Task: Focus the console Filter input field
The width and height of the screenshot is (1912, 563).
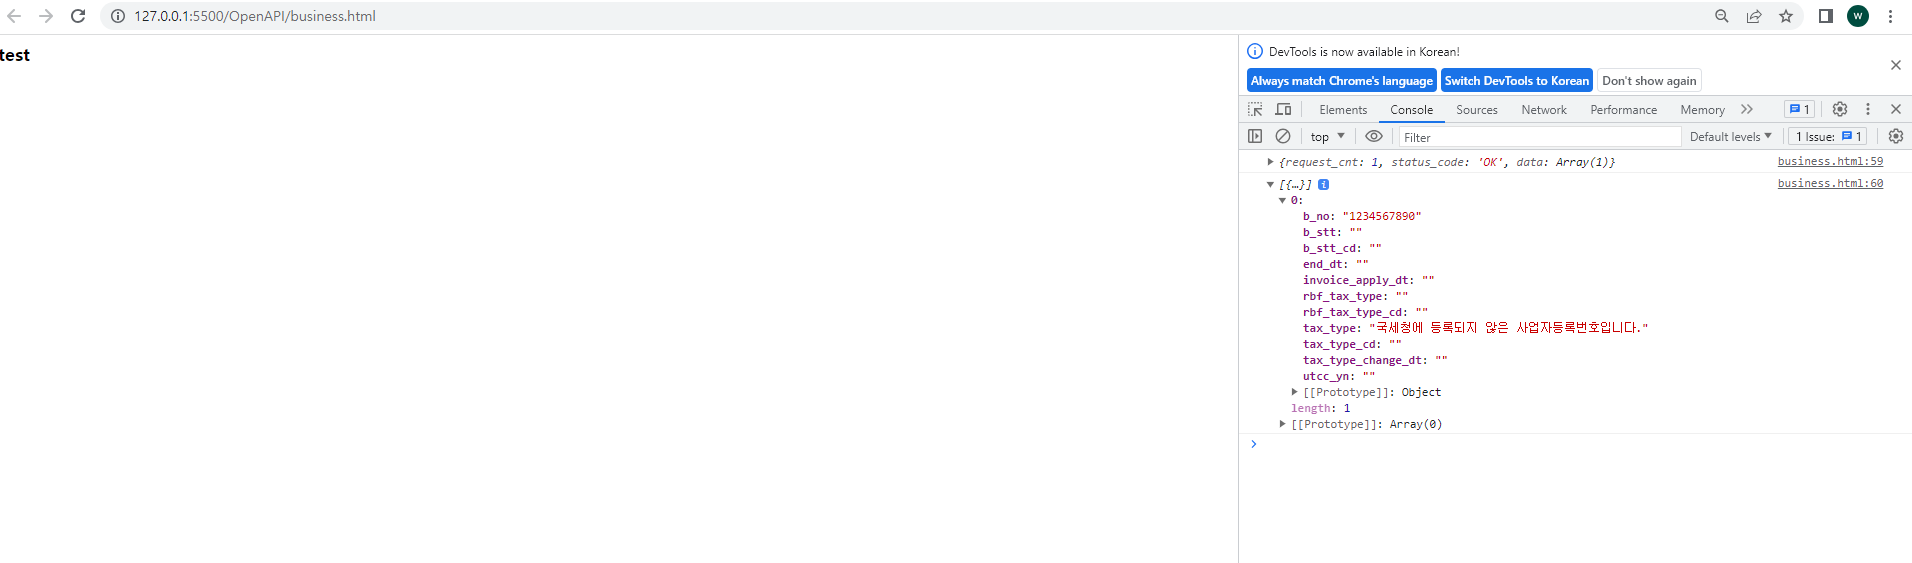Action: coord(1538,137)
